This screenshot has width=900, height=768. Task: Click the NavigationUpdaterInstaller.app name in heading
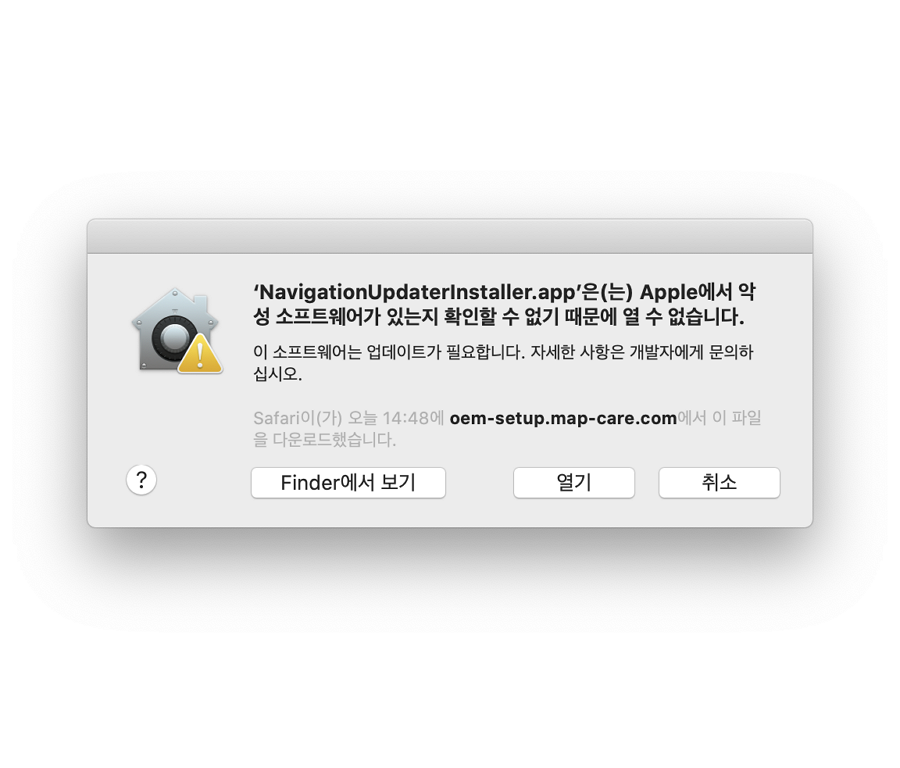coord(417,292)
